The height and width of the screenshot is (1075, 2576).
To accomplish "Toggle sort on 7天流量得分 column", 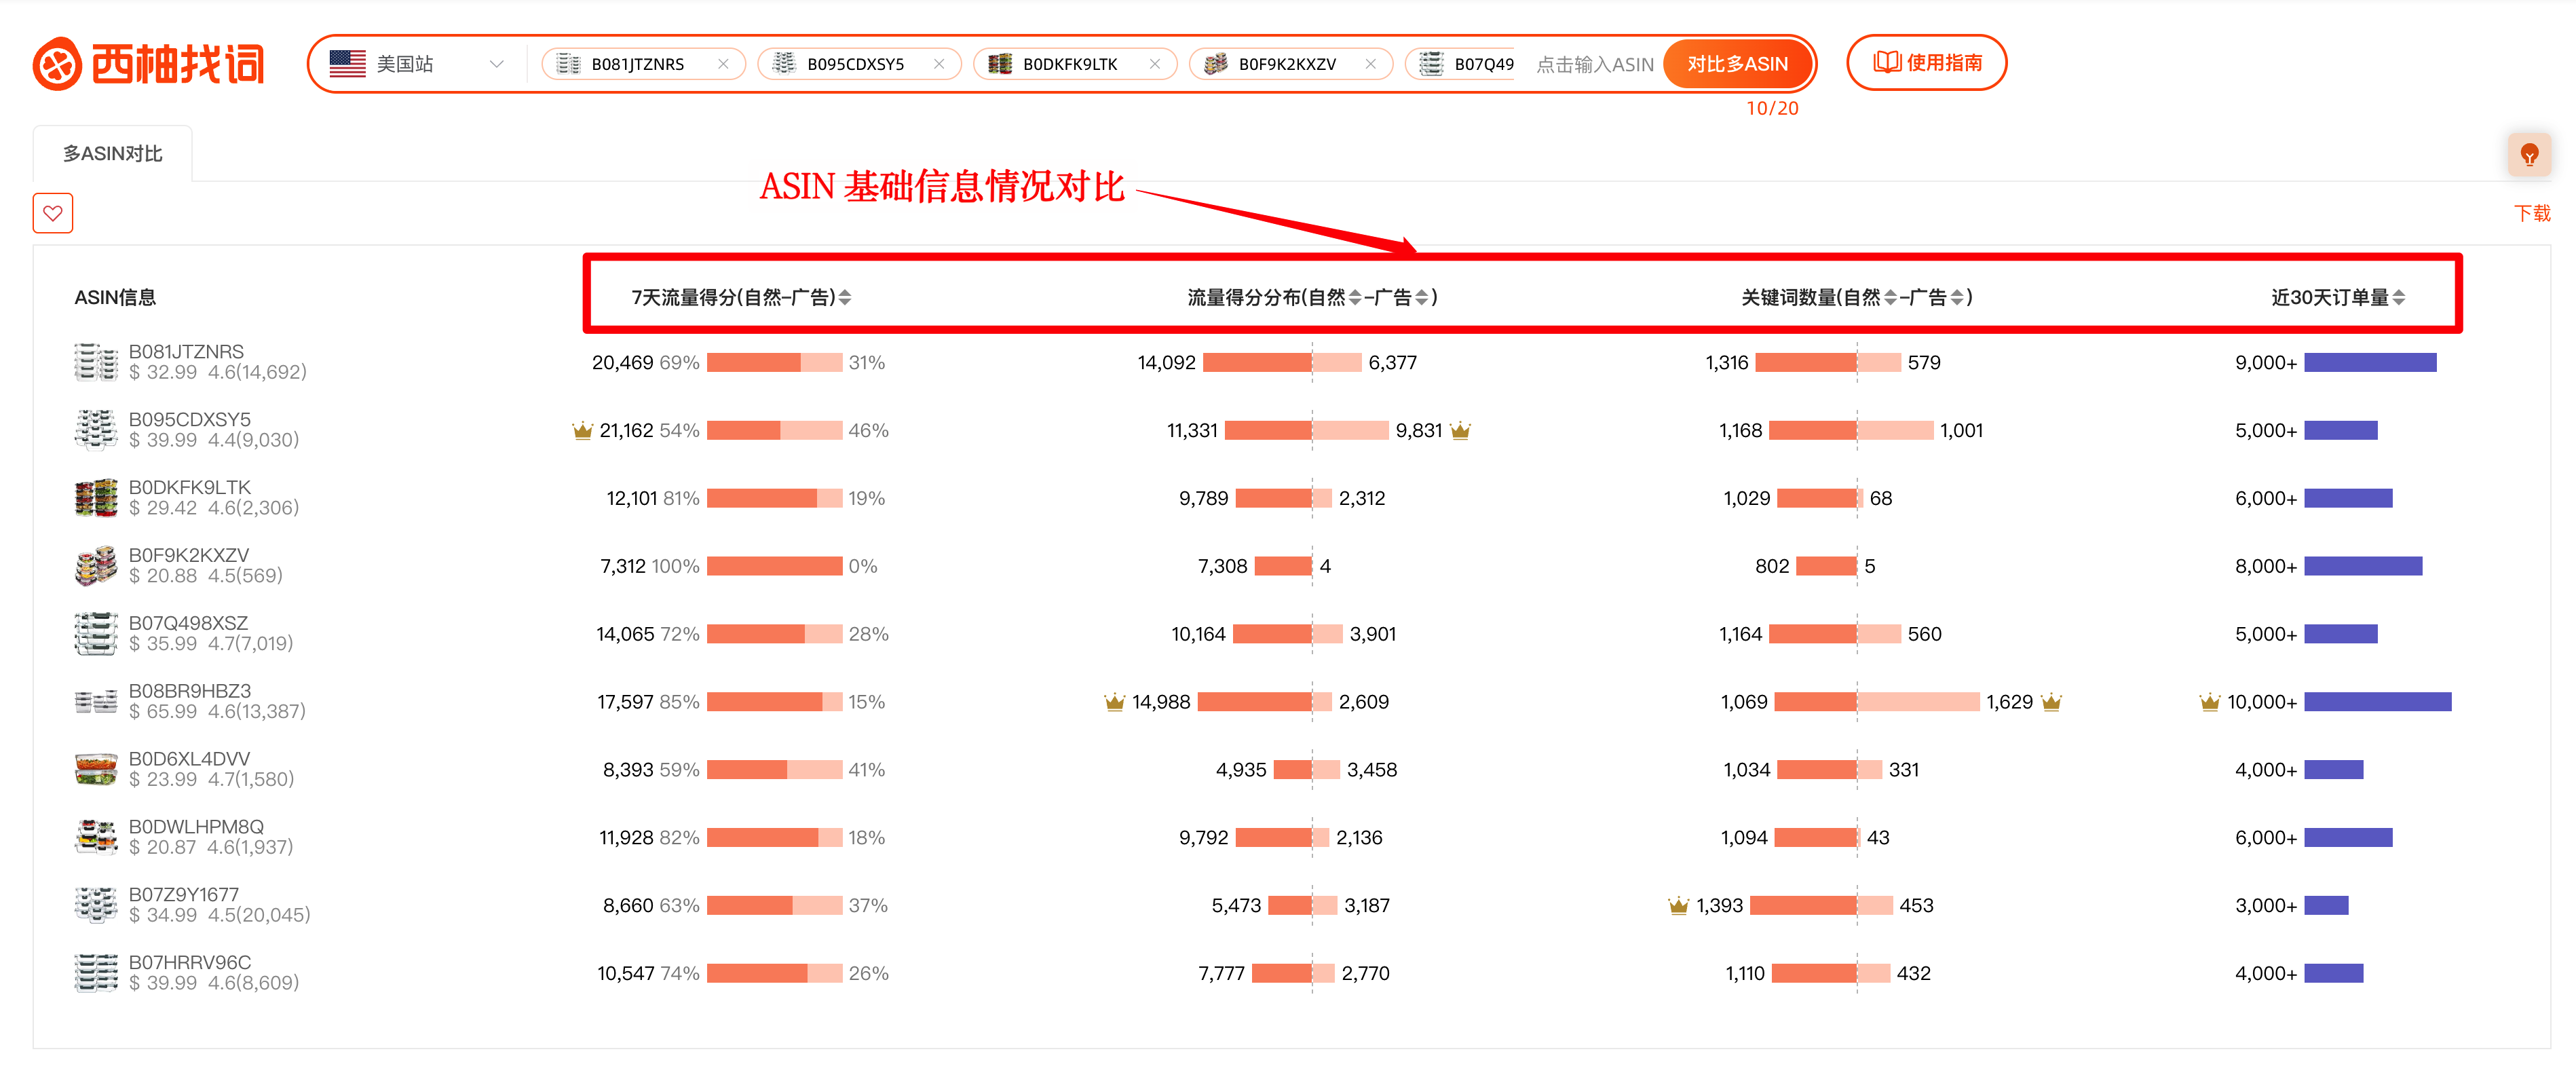I will [846, 296].
